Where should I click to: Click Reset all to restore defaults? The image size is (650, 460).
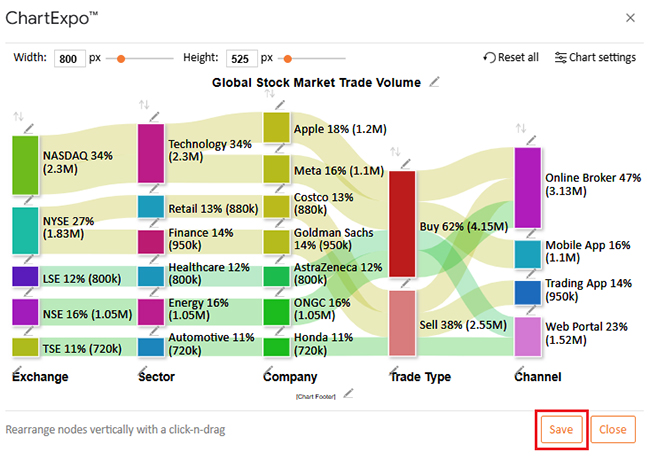(511, 57)
